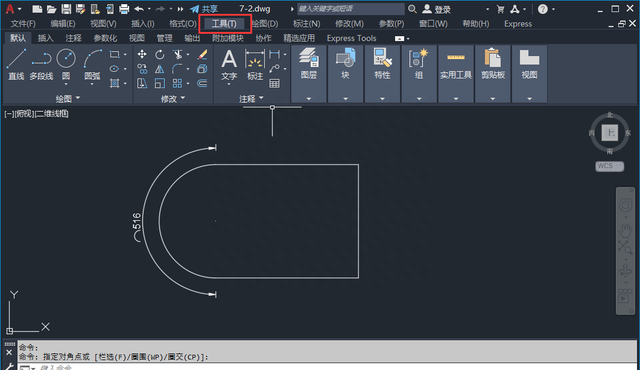Switch to the 管理 ribbon tab
The image size is (640, 370).
164,38
